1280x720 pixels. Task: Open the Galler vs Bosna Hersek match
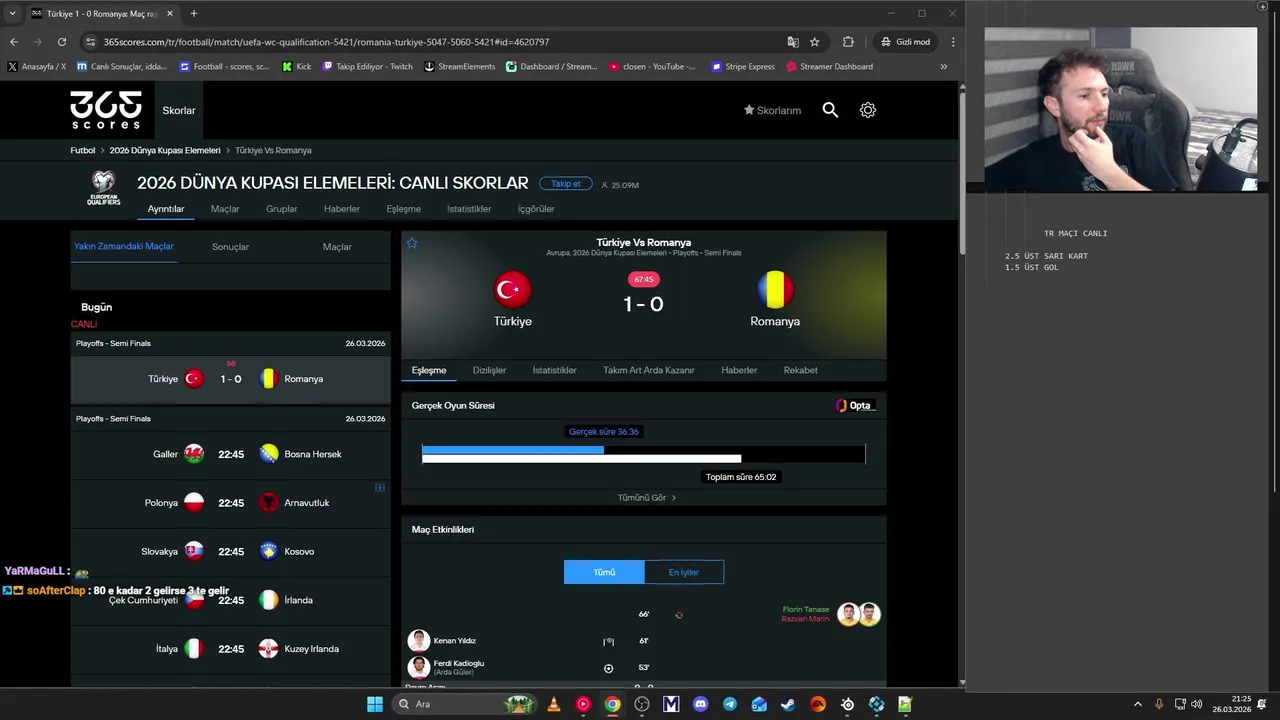point(230,454)
